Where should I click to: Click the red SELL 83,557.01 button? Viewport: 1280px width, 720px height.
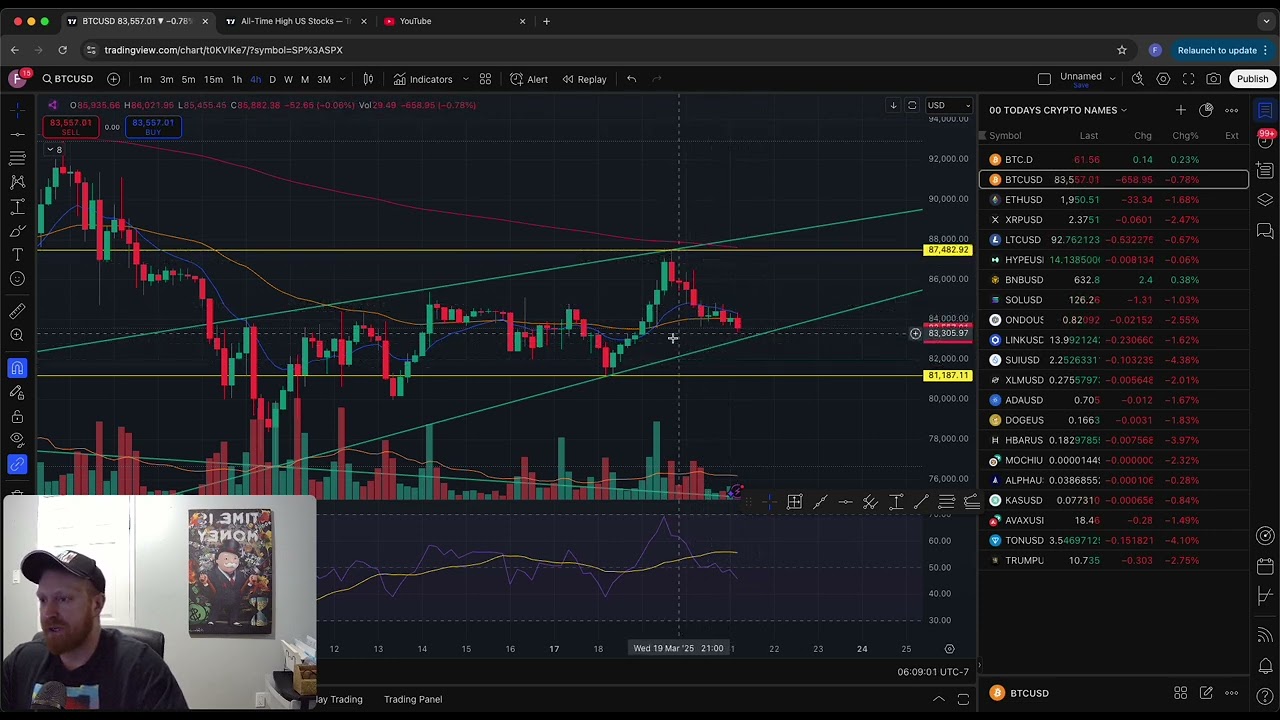[x=70, y=127]
